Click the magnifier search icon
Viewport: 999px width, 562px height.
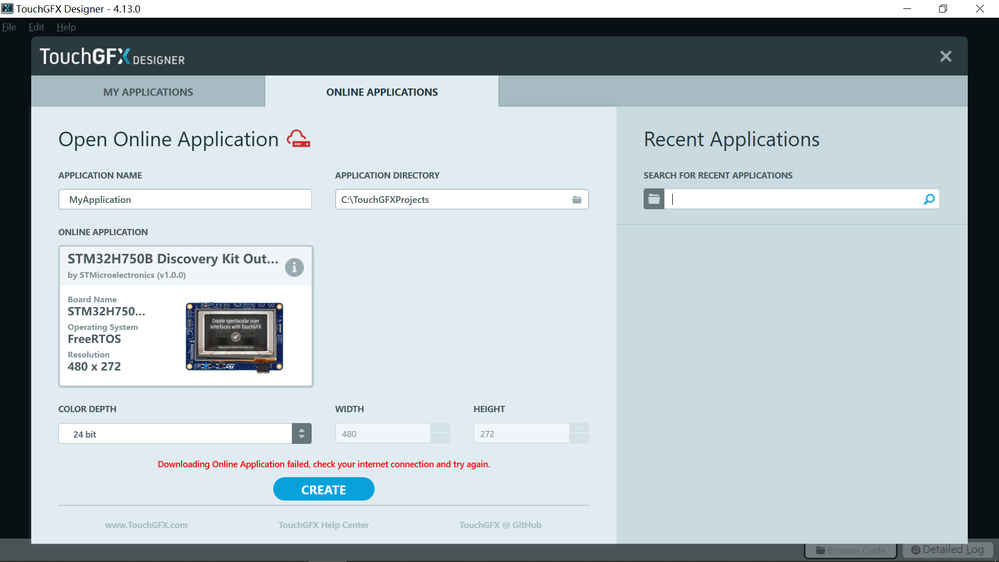tap(929, 199)
